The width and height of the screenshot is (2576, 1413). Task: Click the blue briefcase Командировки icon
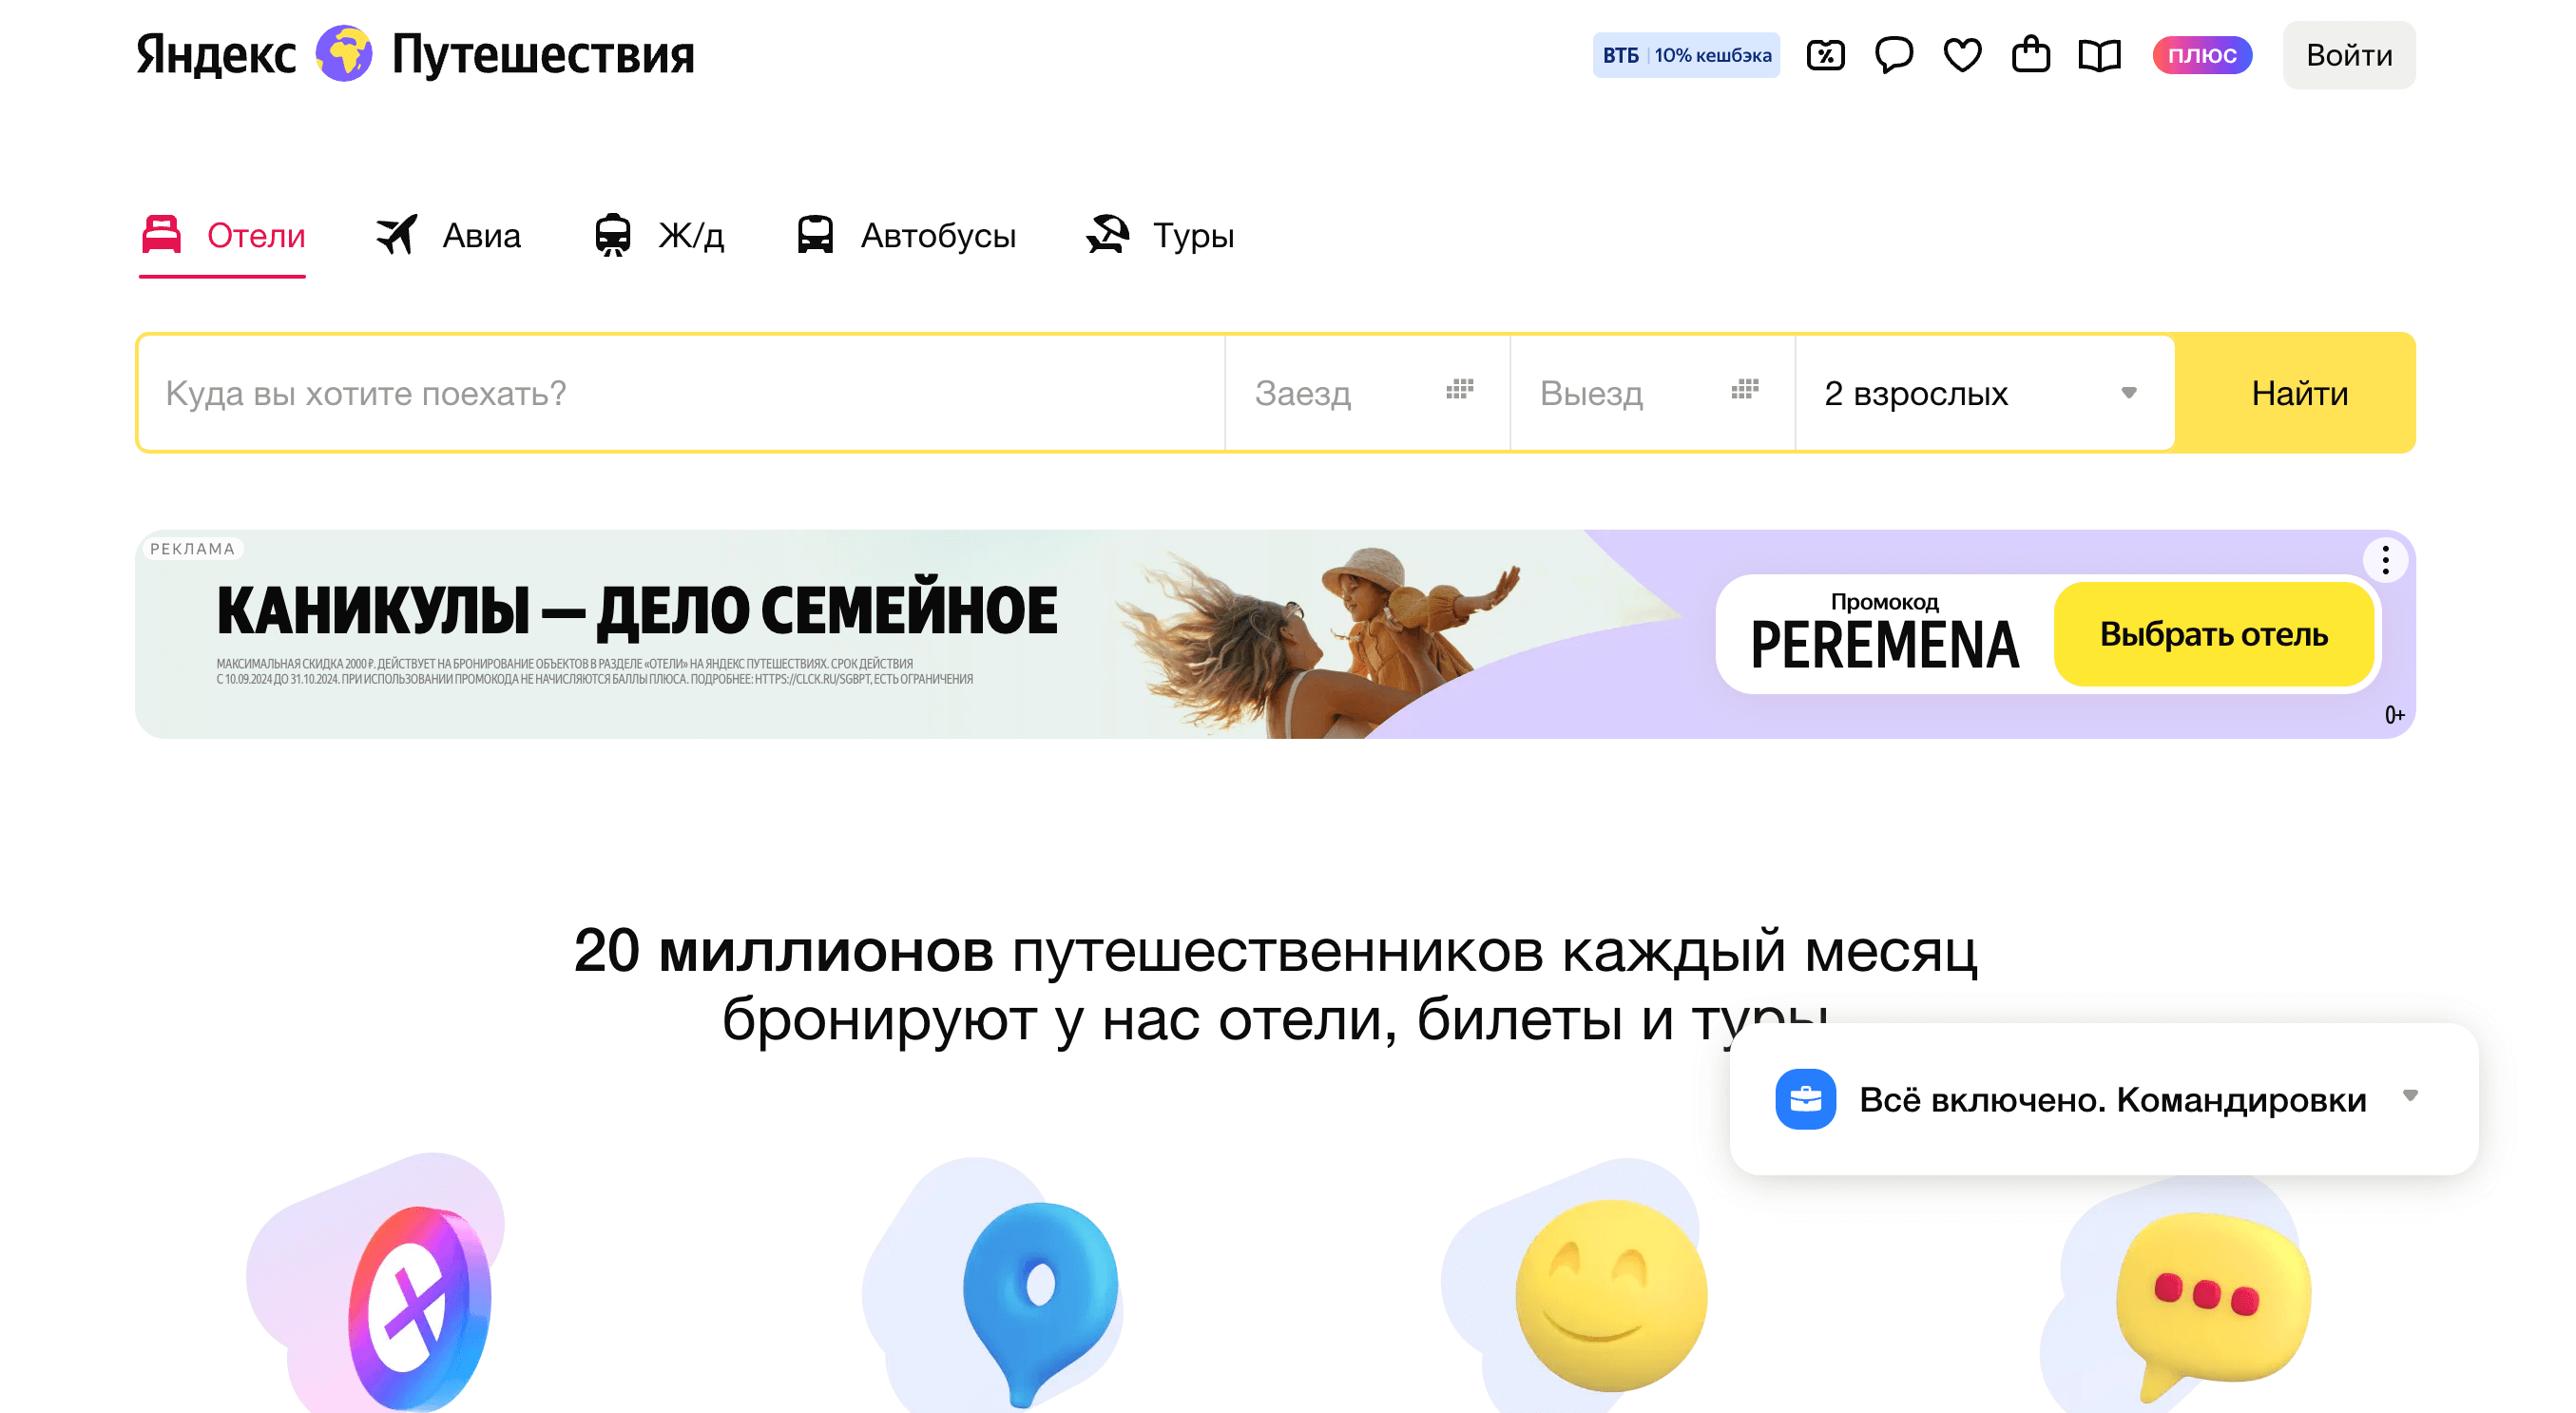tap(1805, 1099)
